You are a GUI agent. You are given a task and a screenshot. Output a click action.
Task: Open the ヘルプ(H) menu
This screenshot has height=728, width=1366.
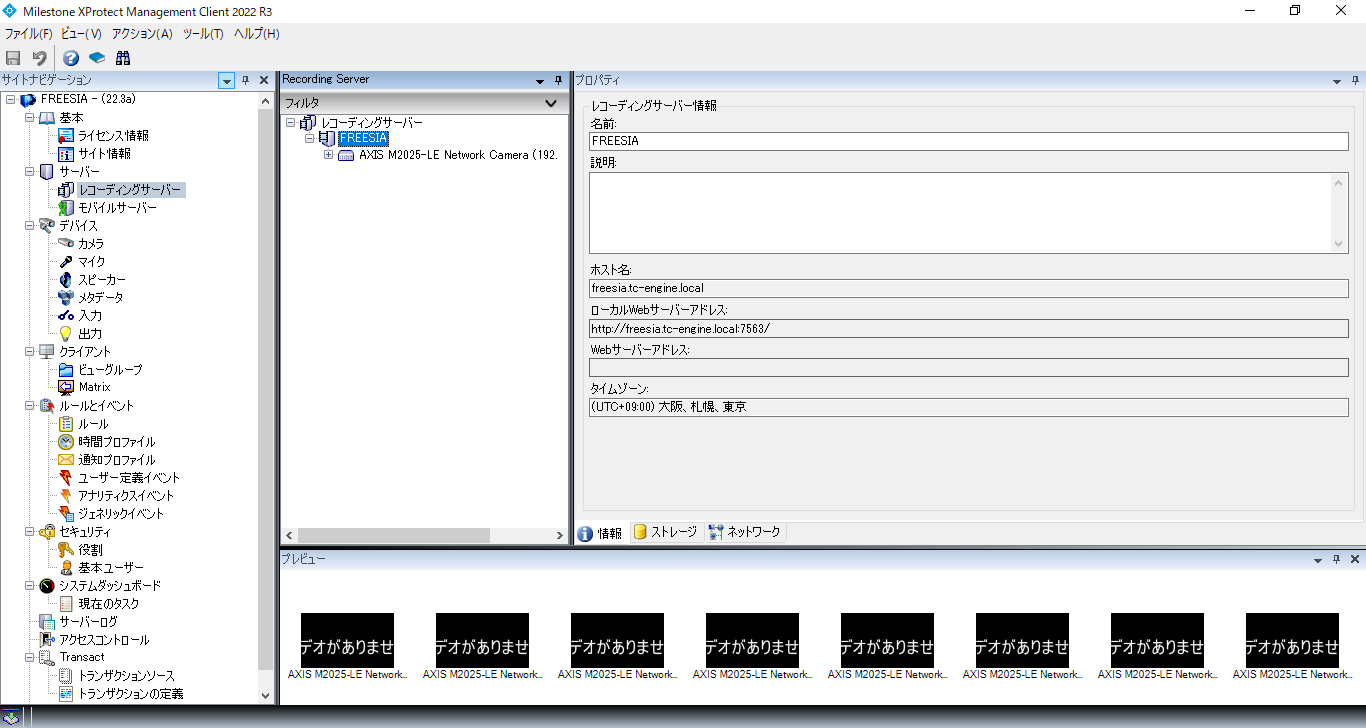[x=256, y=34]
